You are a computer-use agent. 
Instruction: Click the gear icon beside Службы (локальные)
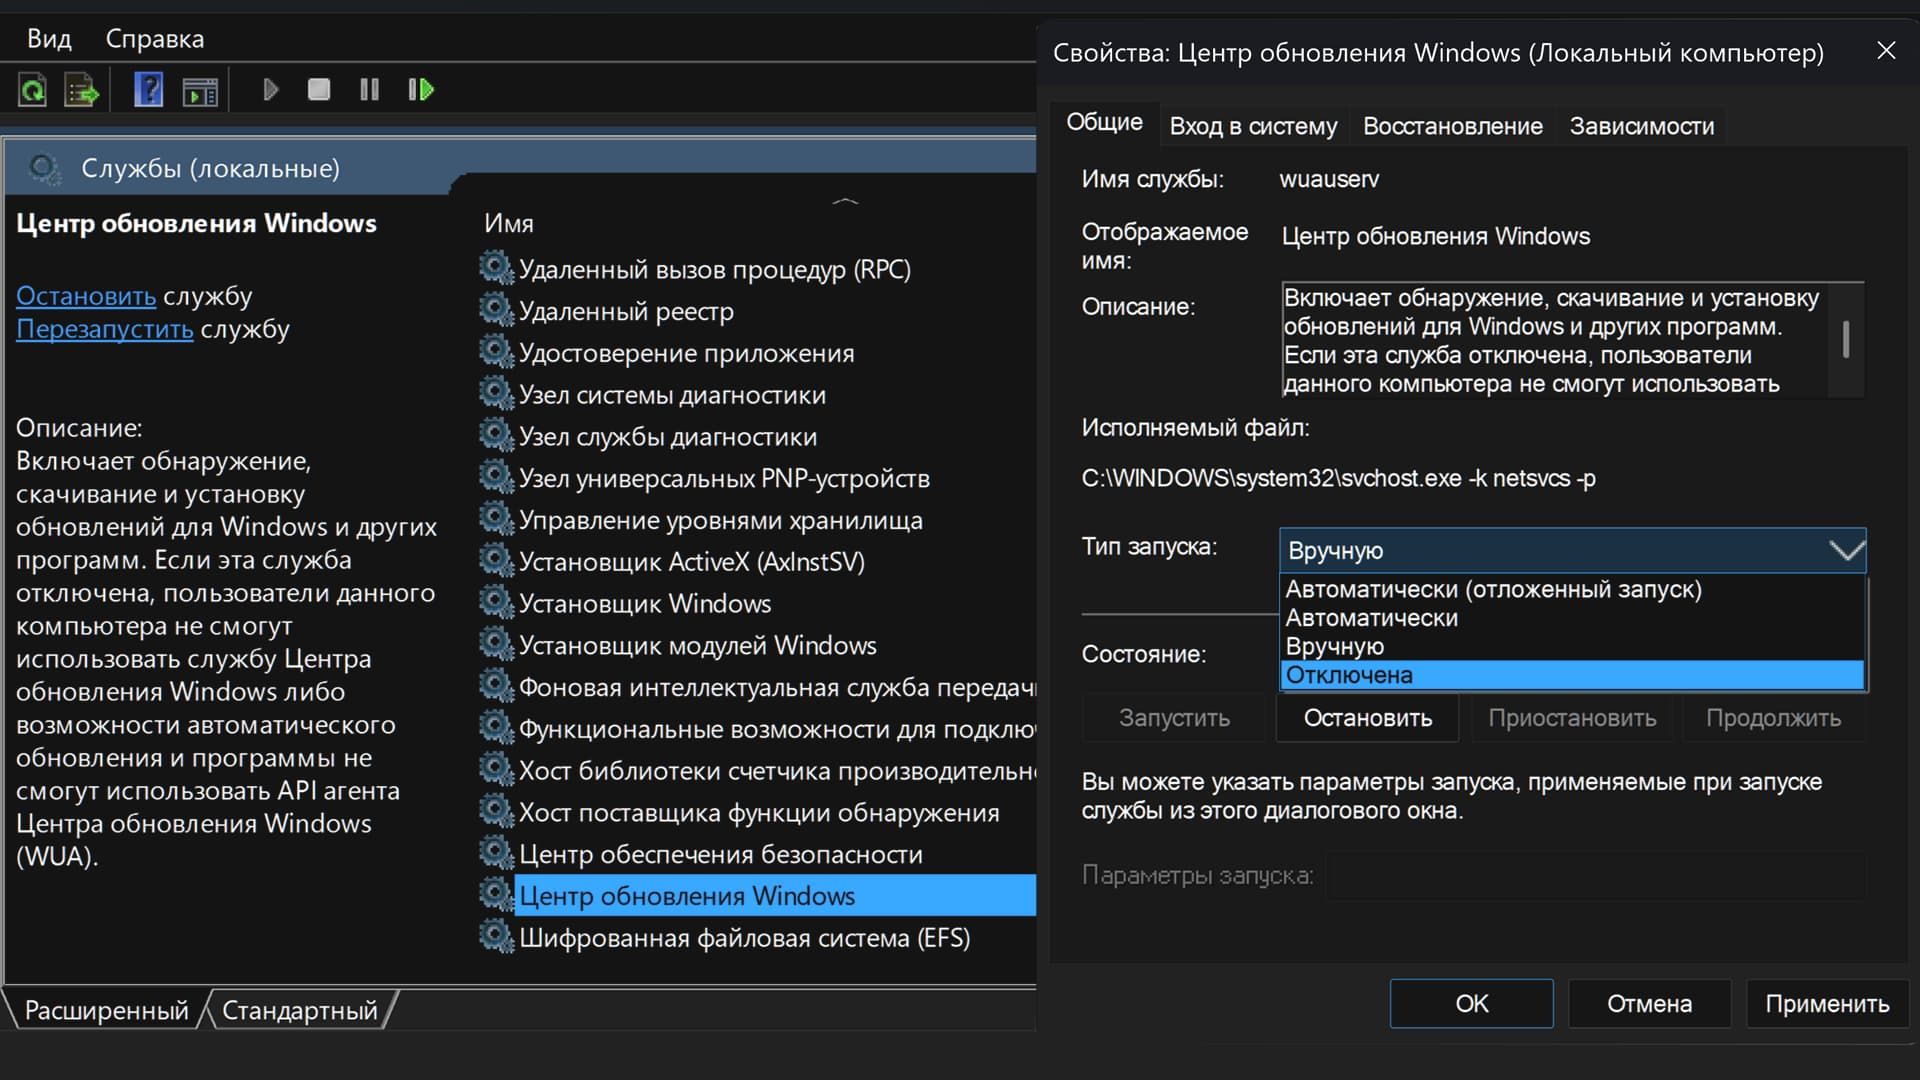(44, 168)
